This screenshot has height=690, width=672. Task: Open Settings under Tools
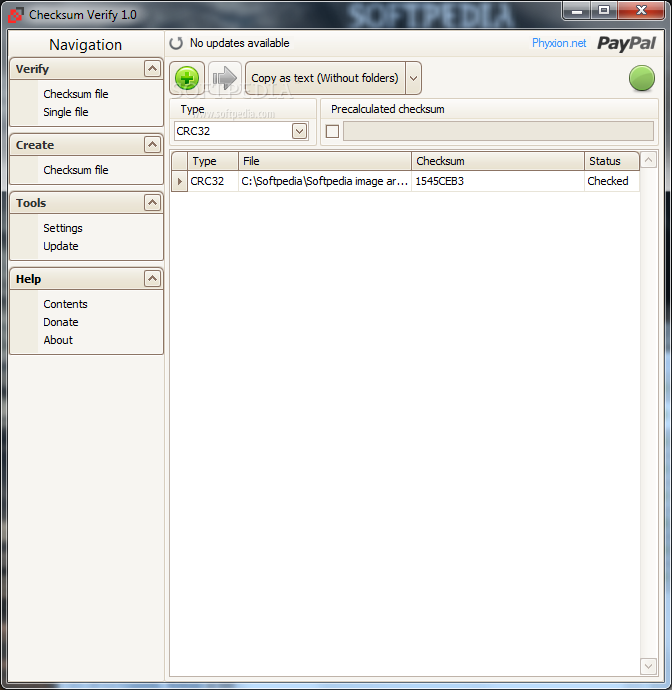click(63, 228)
